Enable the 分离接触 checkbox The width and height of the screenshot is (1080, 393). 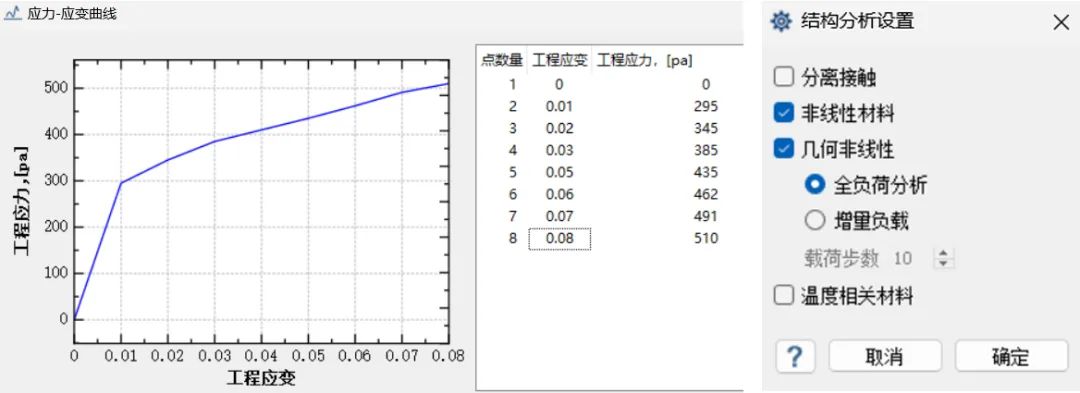(x=784, y=77)
